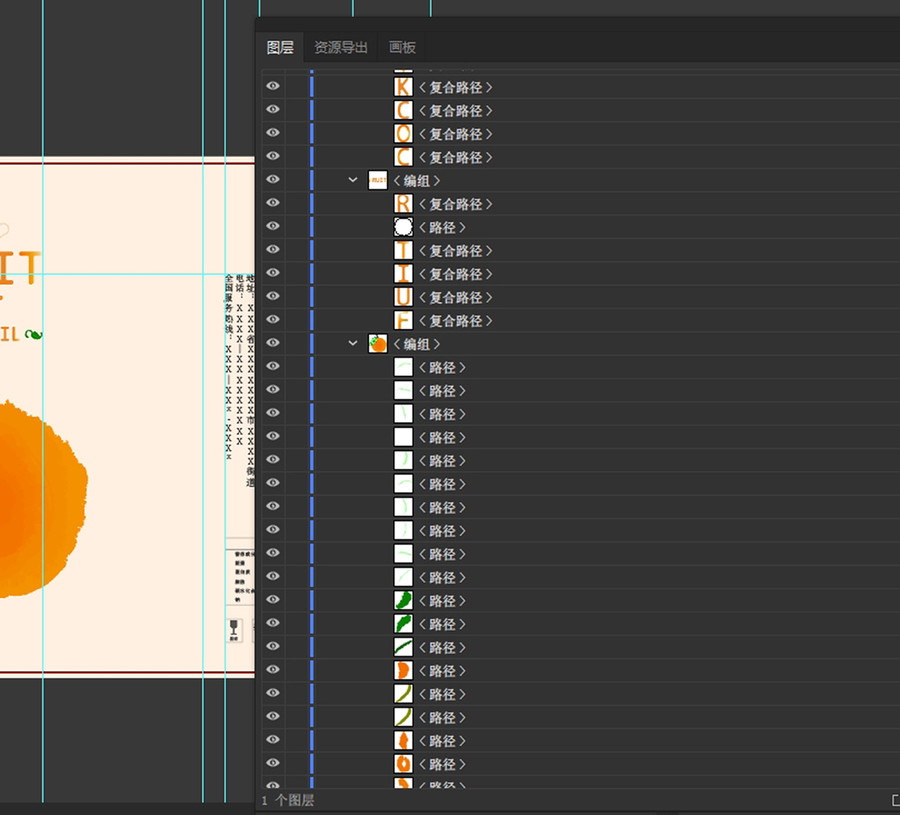Hide the orange fruit group via eye icon
The height and width of the screenshot is (815, 900).
coord(273,343)
